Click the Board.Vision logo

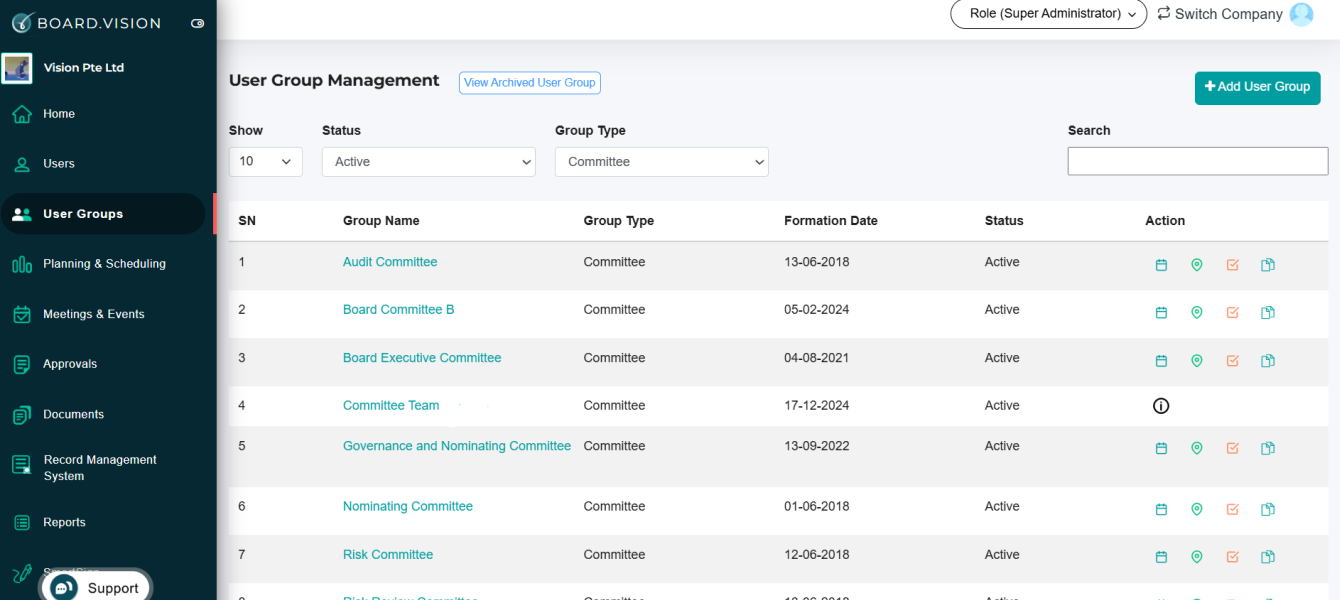86,23
